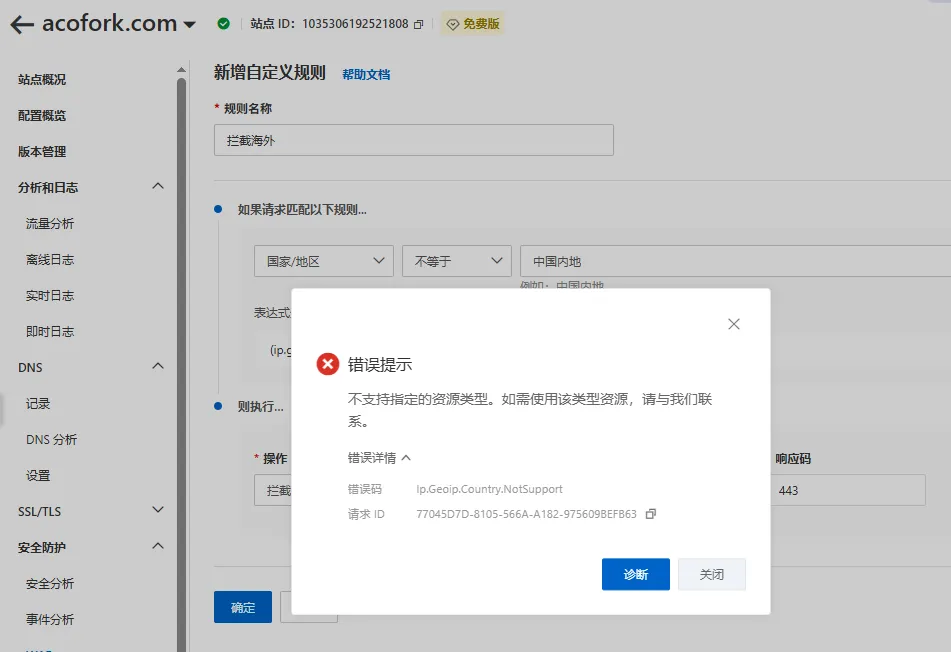Click the 确定 button
Screen dimensions: 951x652
click(x=243, y=607)
